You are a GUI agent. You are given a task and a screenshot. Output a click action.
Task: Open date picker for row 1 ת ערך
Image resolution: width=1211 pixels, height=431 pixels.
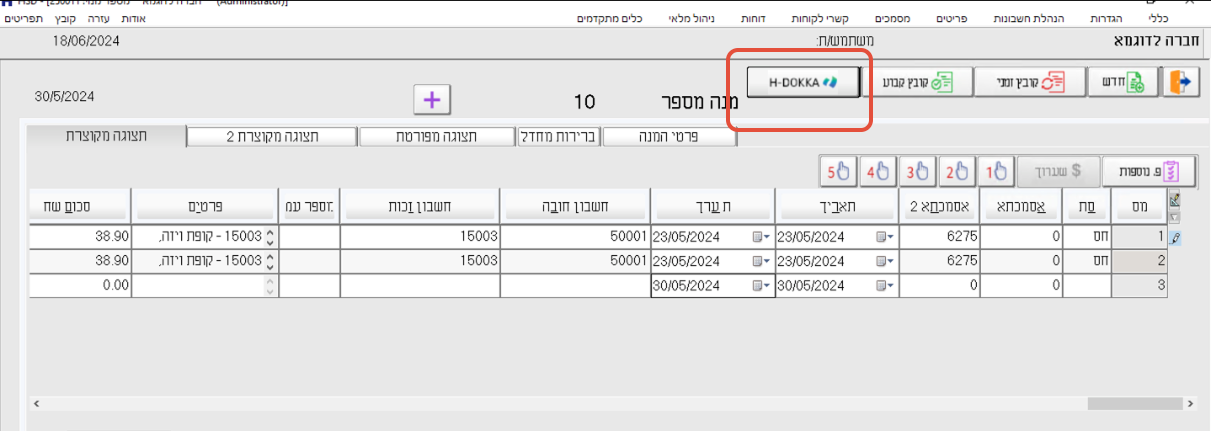click(x=761, y=237)
